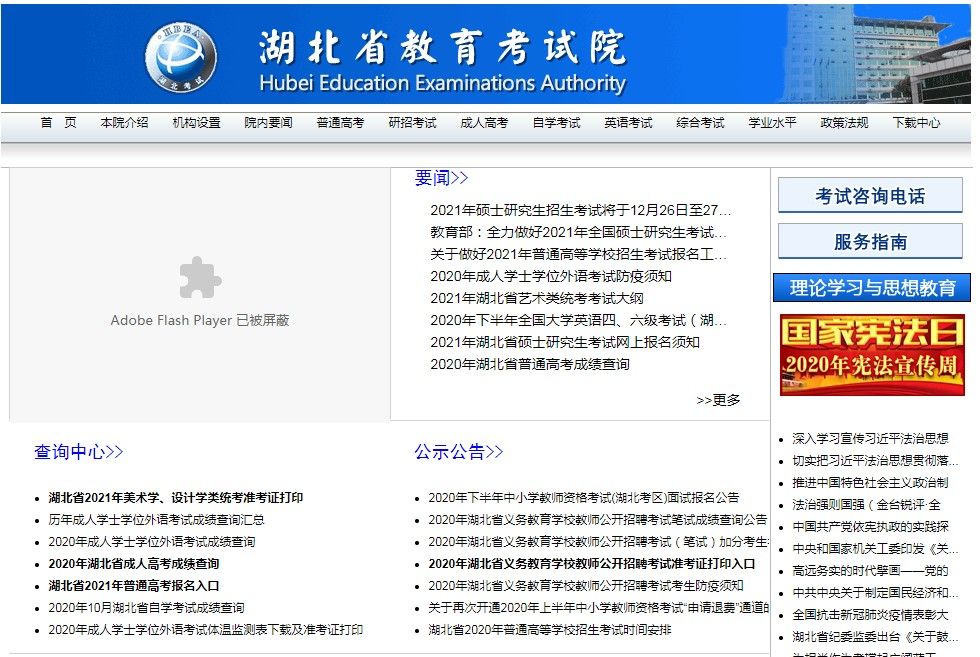Open 历年成人学士学位外语考试成绩查询汇总
Image resolution: width=980 pixels, height=657 pixels.
click(156, 519)
